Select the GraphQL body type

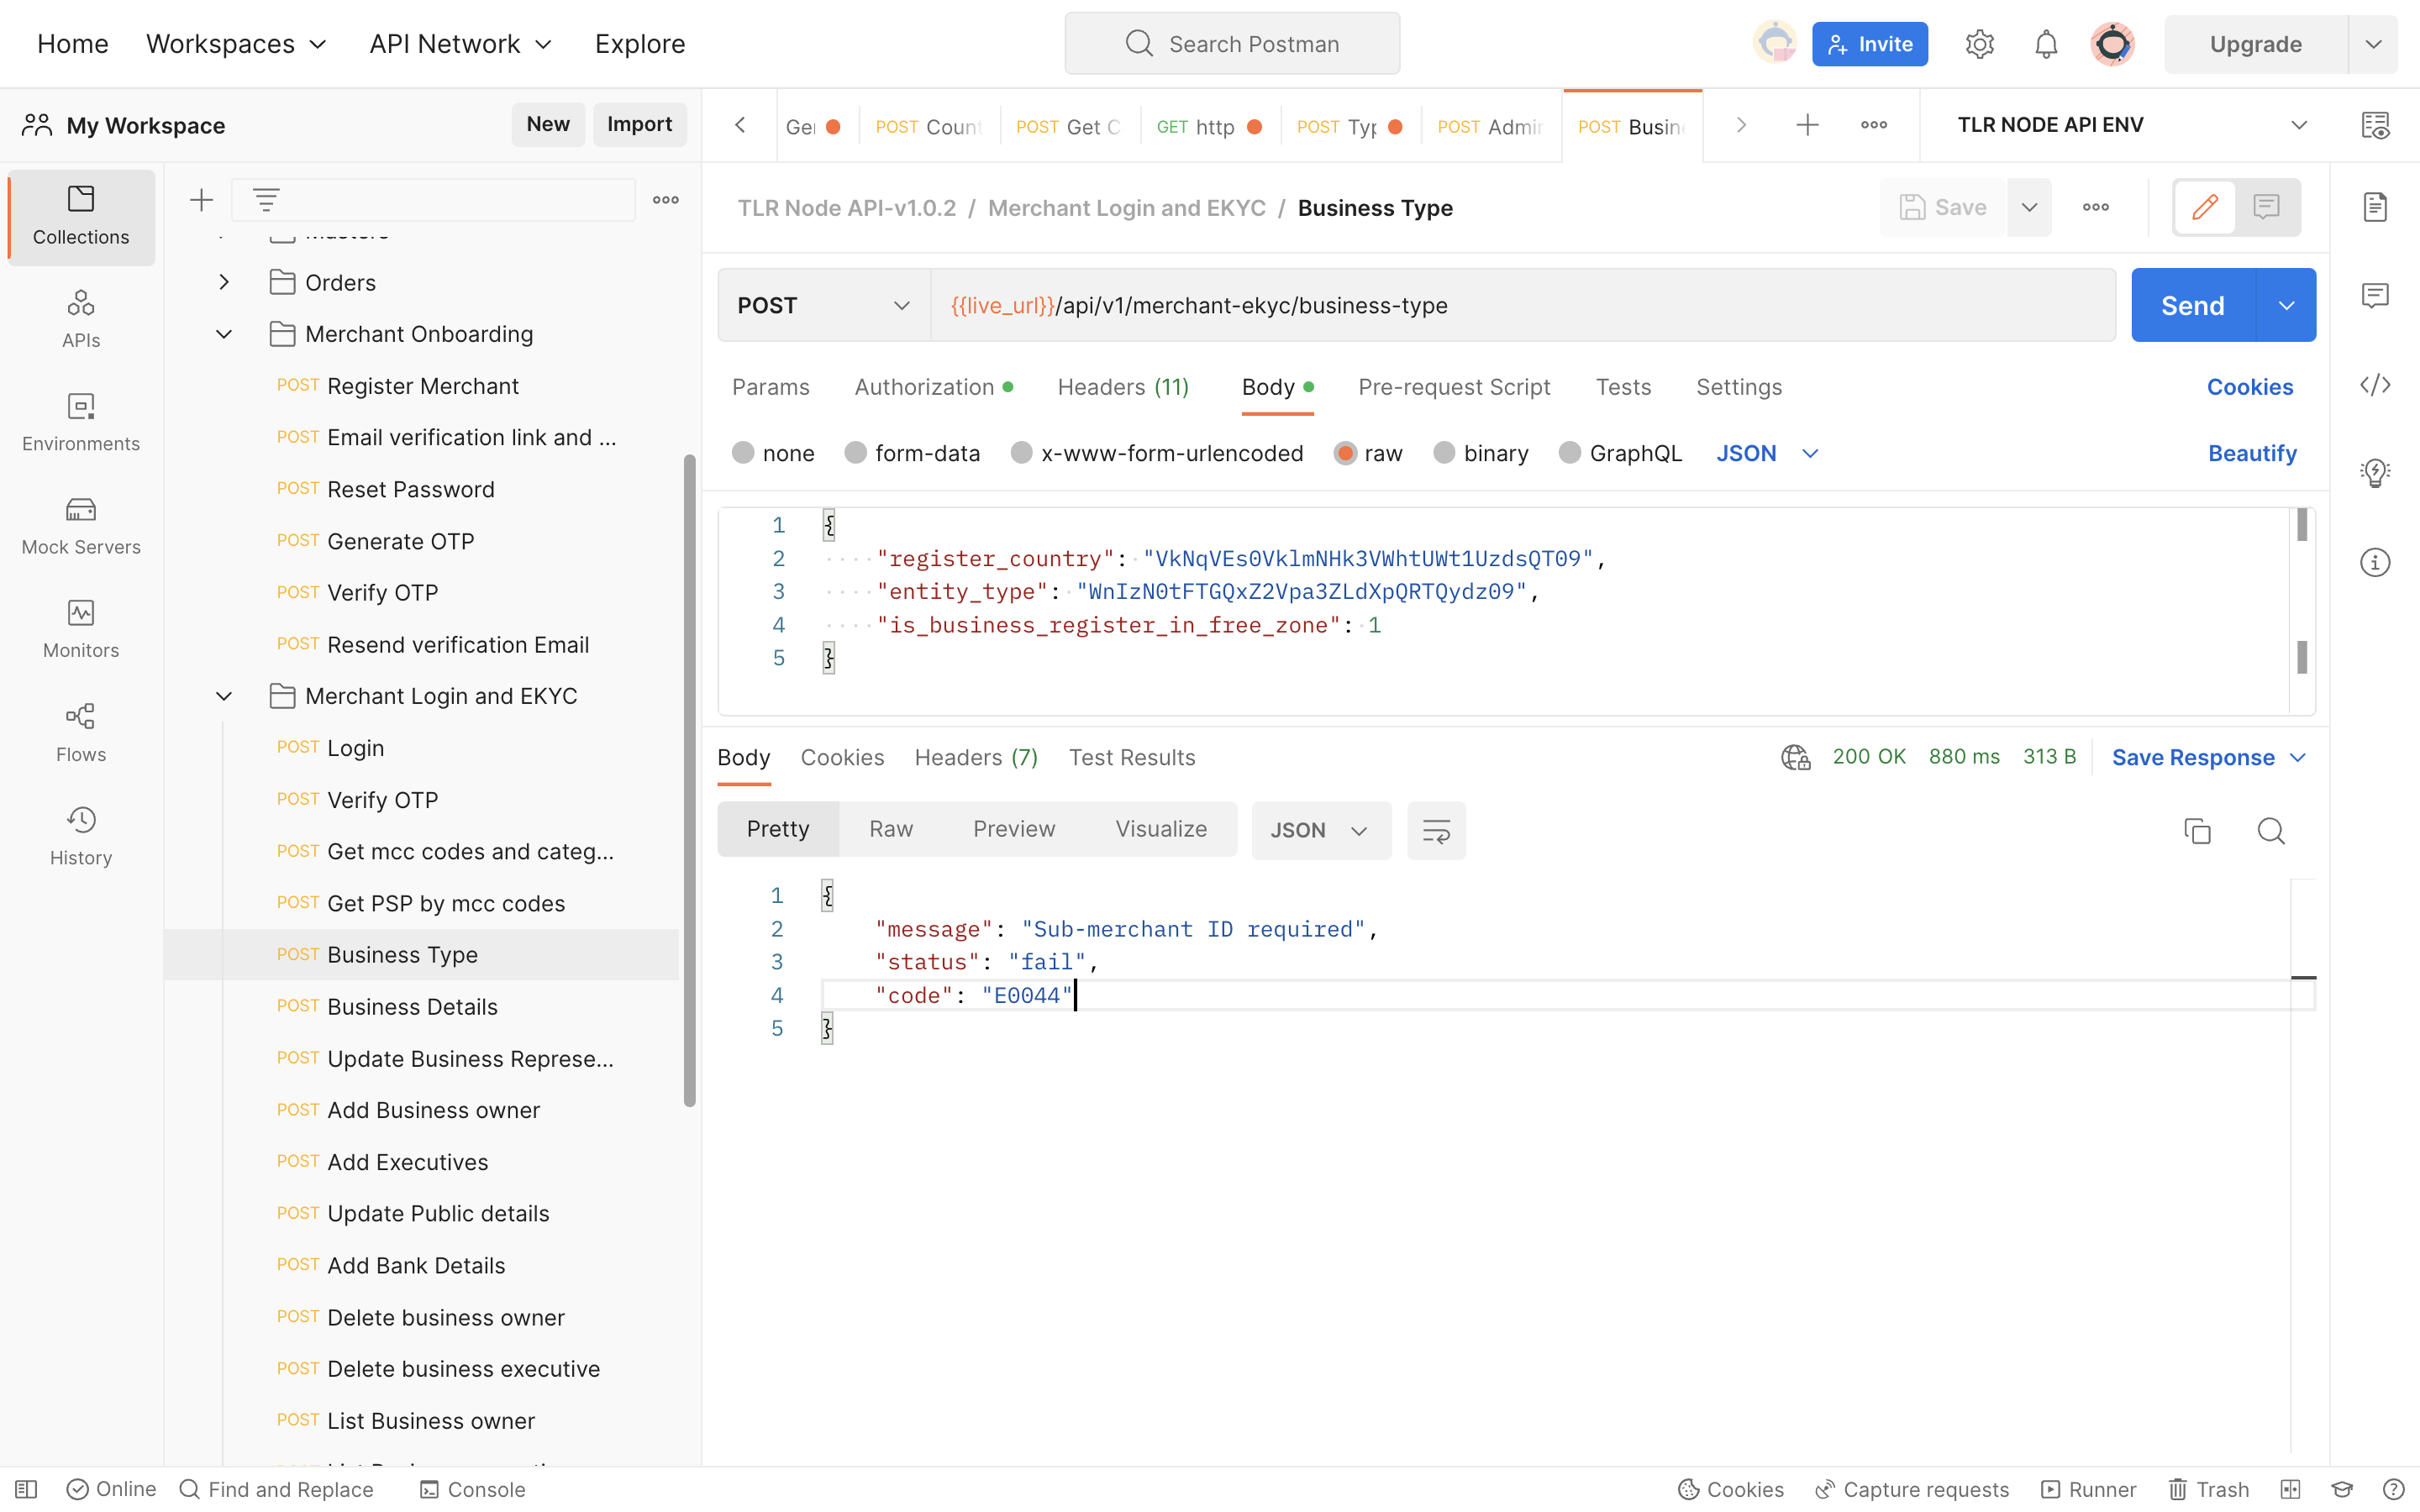(1570, 453)
